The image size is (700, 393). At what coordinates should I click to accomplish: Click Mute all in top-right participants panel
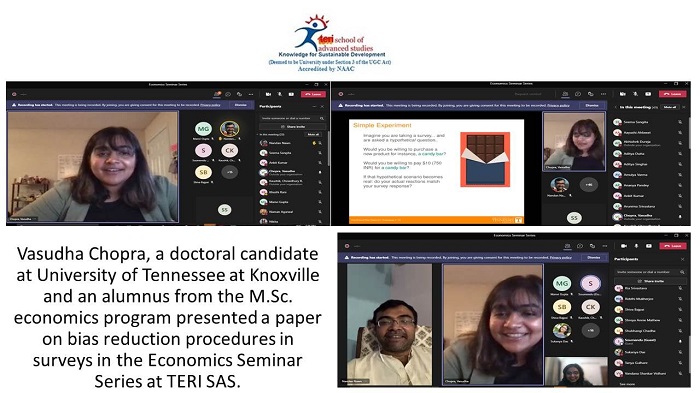670,107
